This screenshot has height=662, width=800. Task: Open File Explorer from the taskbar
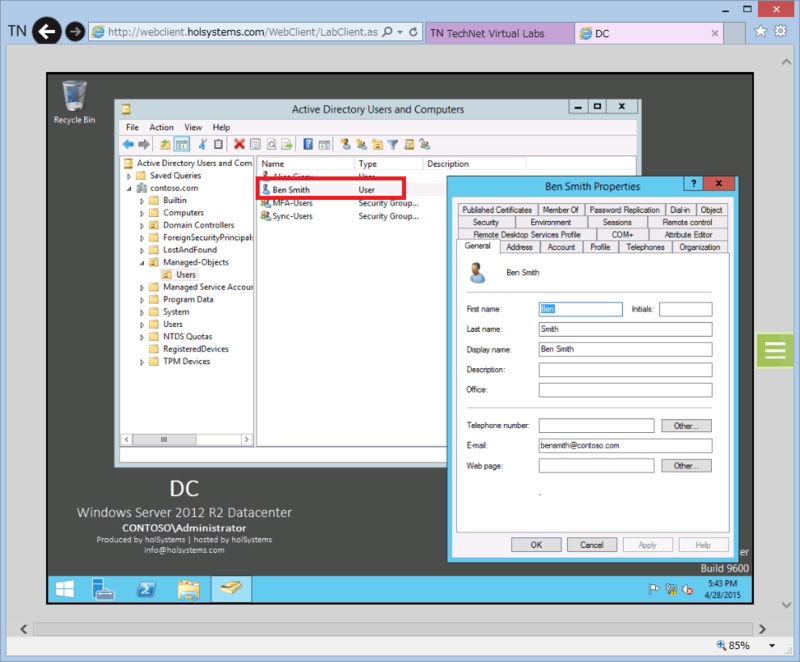click(x=188, y=590)
